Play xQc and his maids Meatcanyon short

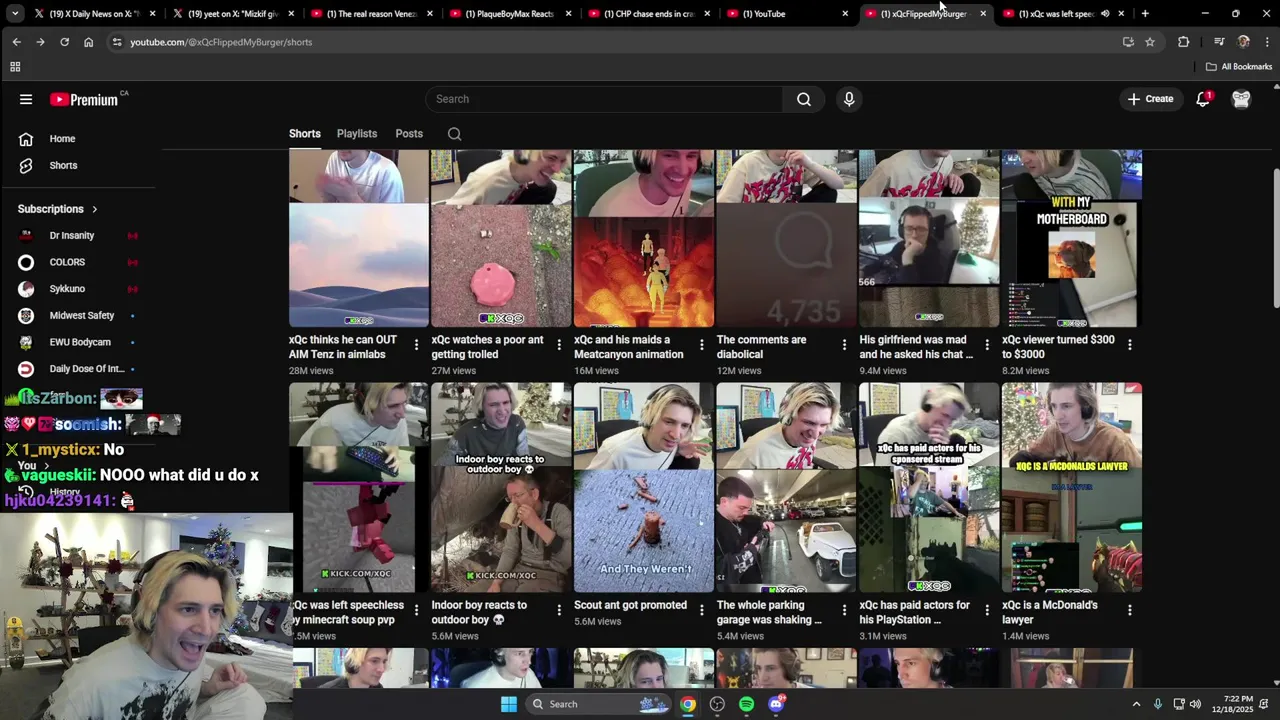pyautogui.click(x=644, y=239)
